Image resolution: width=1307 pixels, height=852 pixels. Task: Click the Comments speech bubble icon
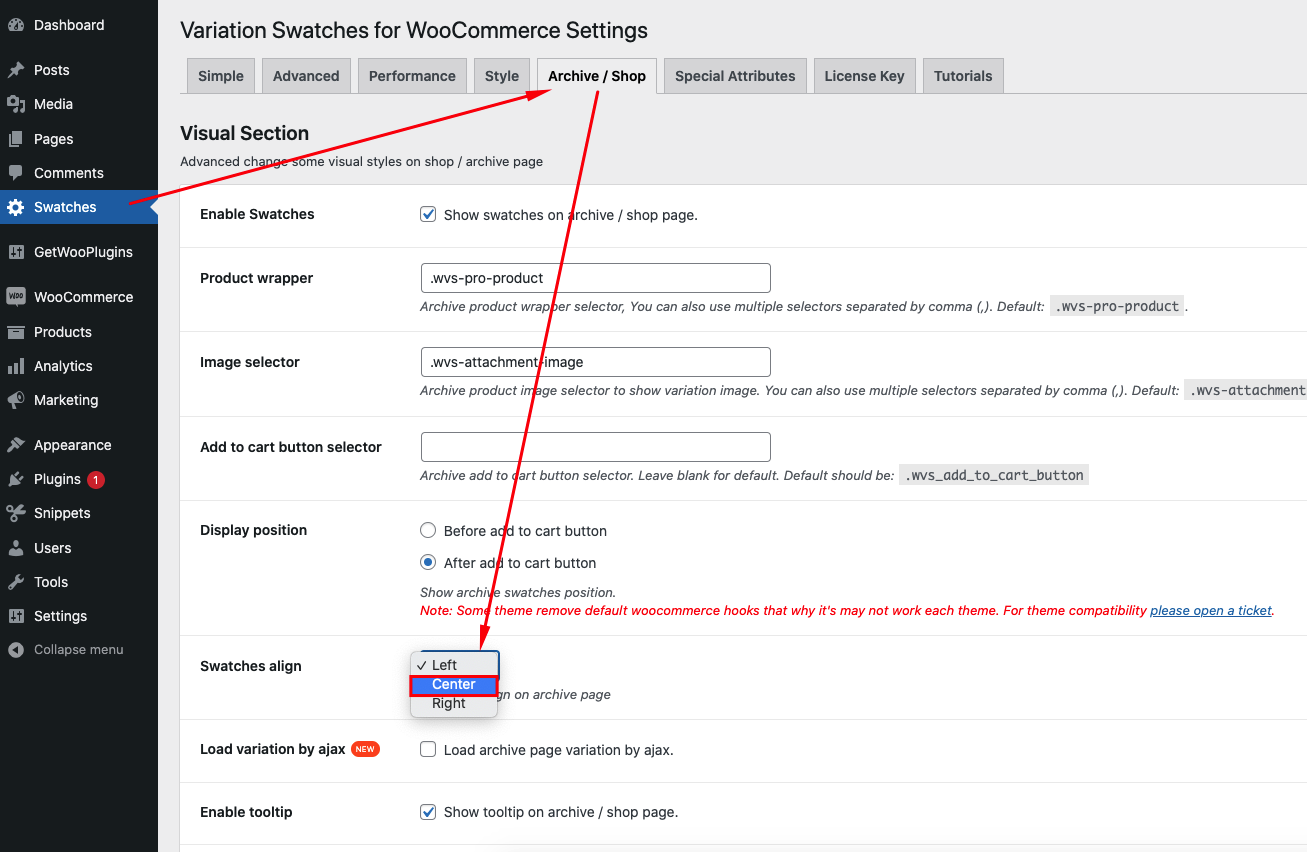pyautogui.click(x=15, y=173)
